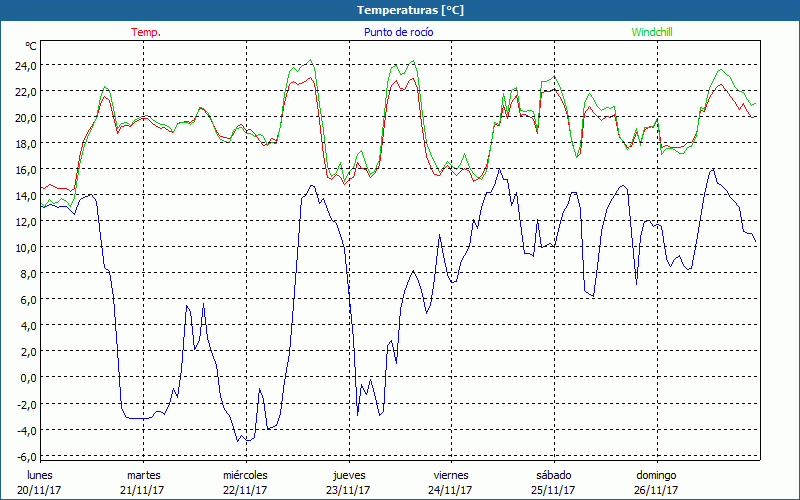This screenshot has height=500, width=800.
Task: Select the "sábado" day label
Action: click(553, 475)
